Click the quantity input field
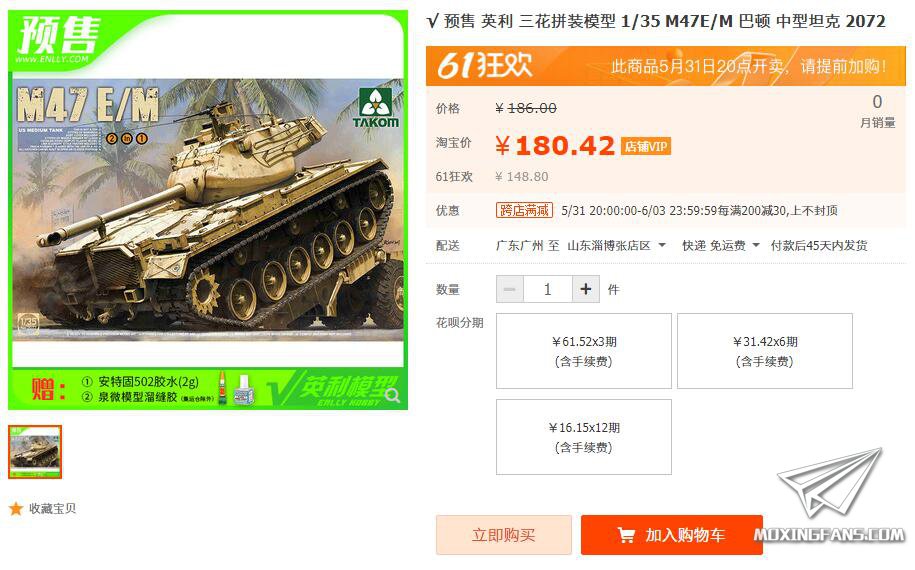 click(548, 289)
